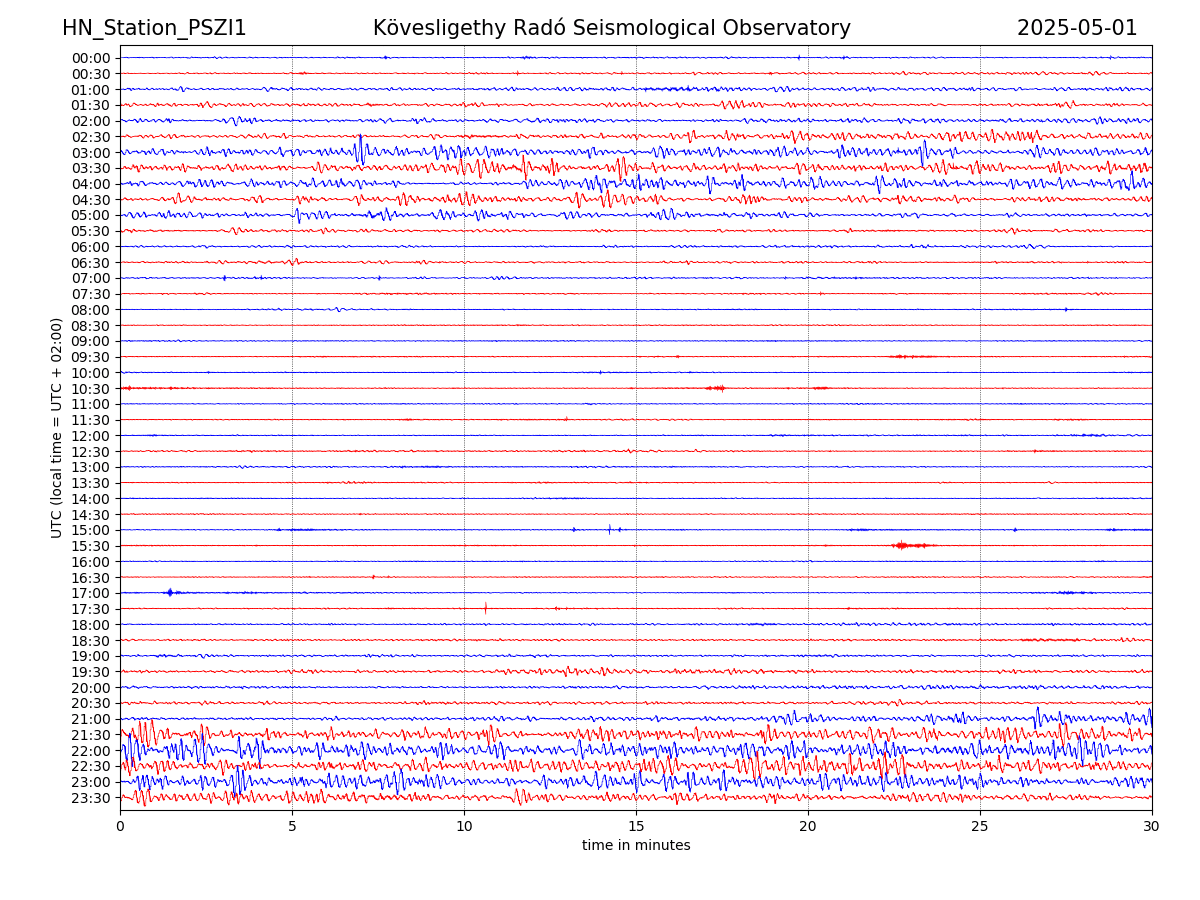Click the 17:00 row label
The image size is (1200, 900).
pyautogui.click(x=91, y=593)
